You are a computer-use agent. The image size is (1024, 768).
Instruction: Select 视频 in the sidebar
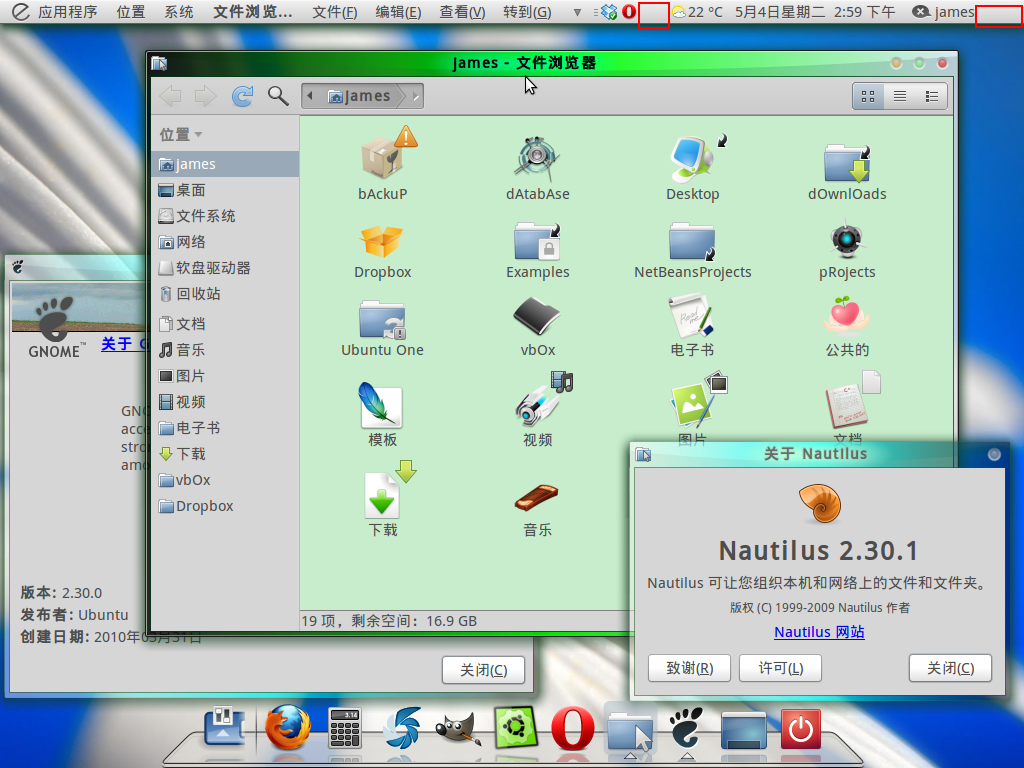coord(225,402)
